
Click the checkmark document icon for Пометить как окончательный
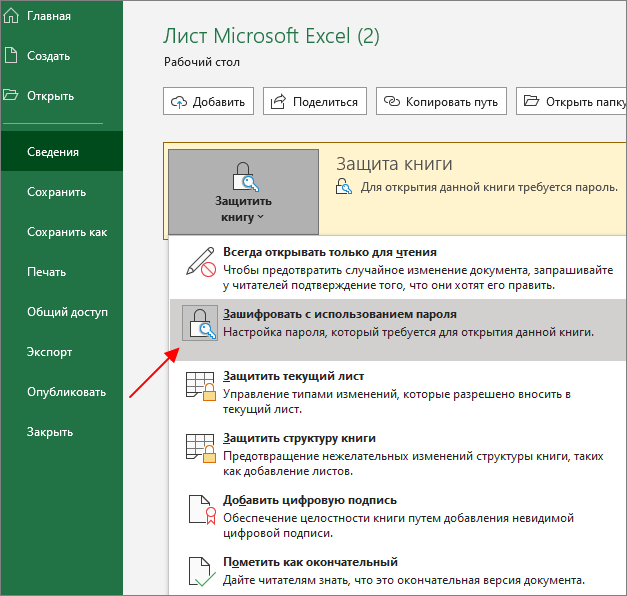coord(202,572)
